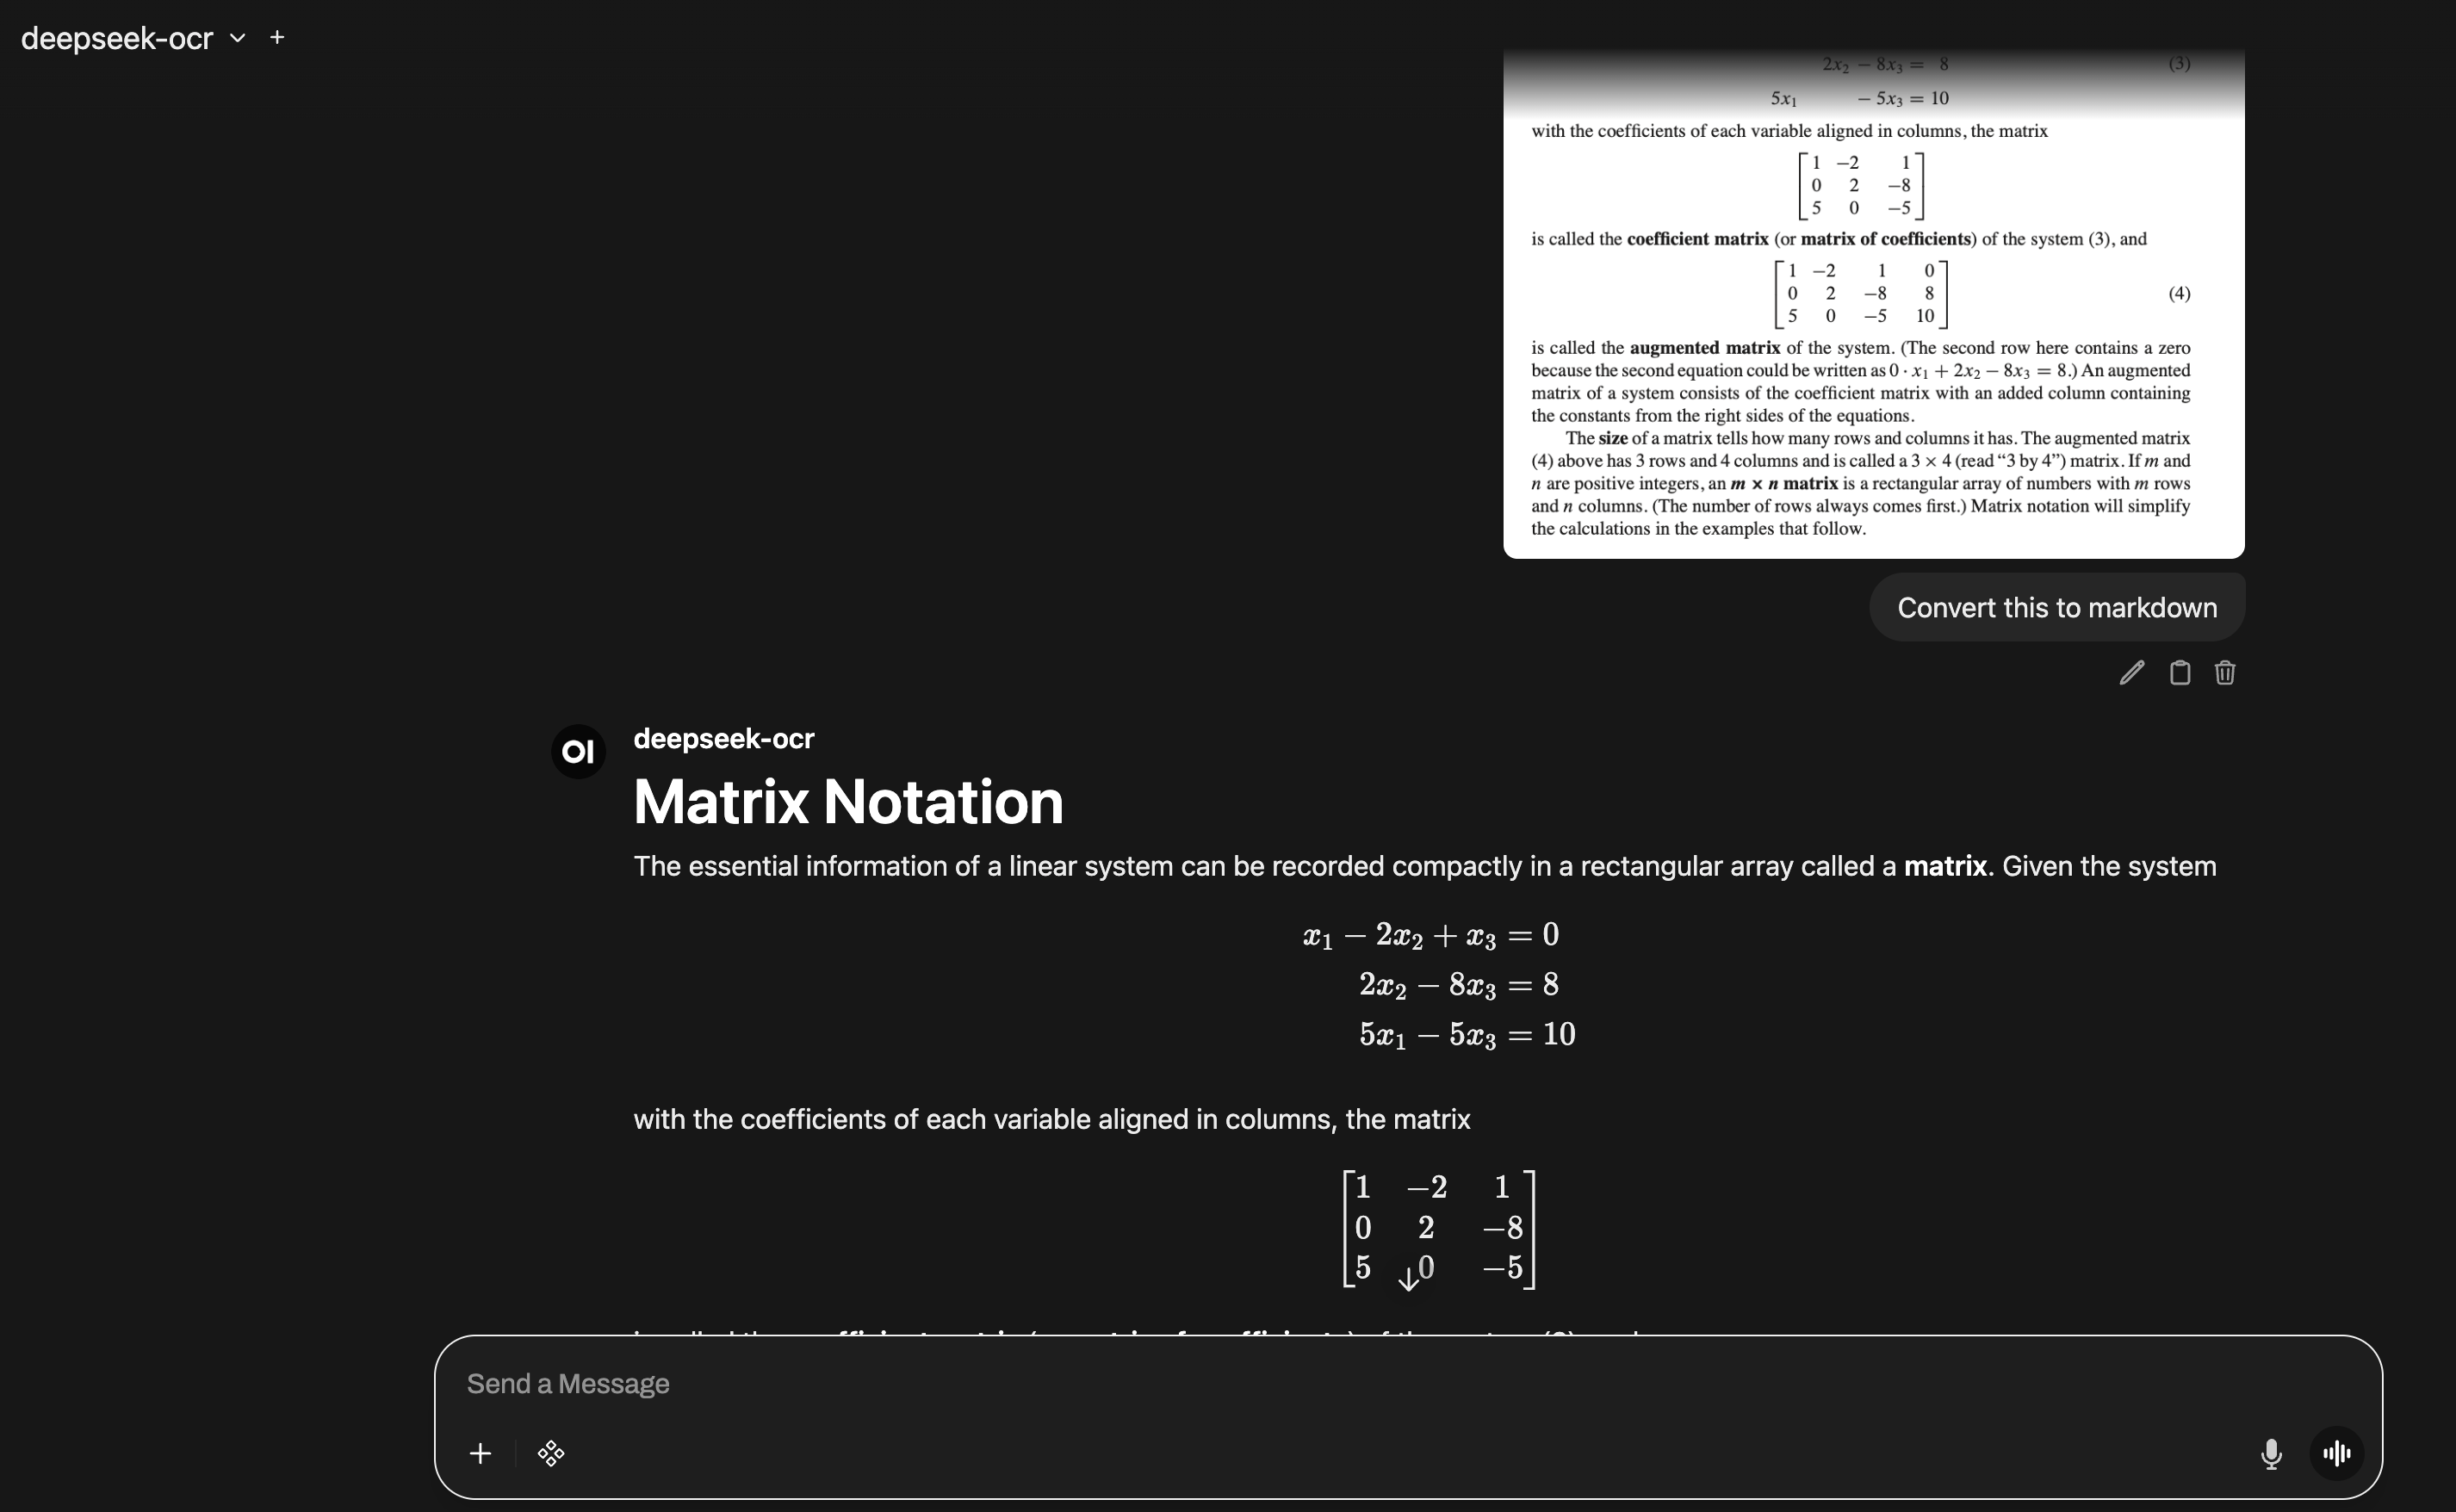Start voice mode with the waveform icon
This screenshot has height=1512, width=2456.
(x=2336, y=1453)
